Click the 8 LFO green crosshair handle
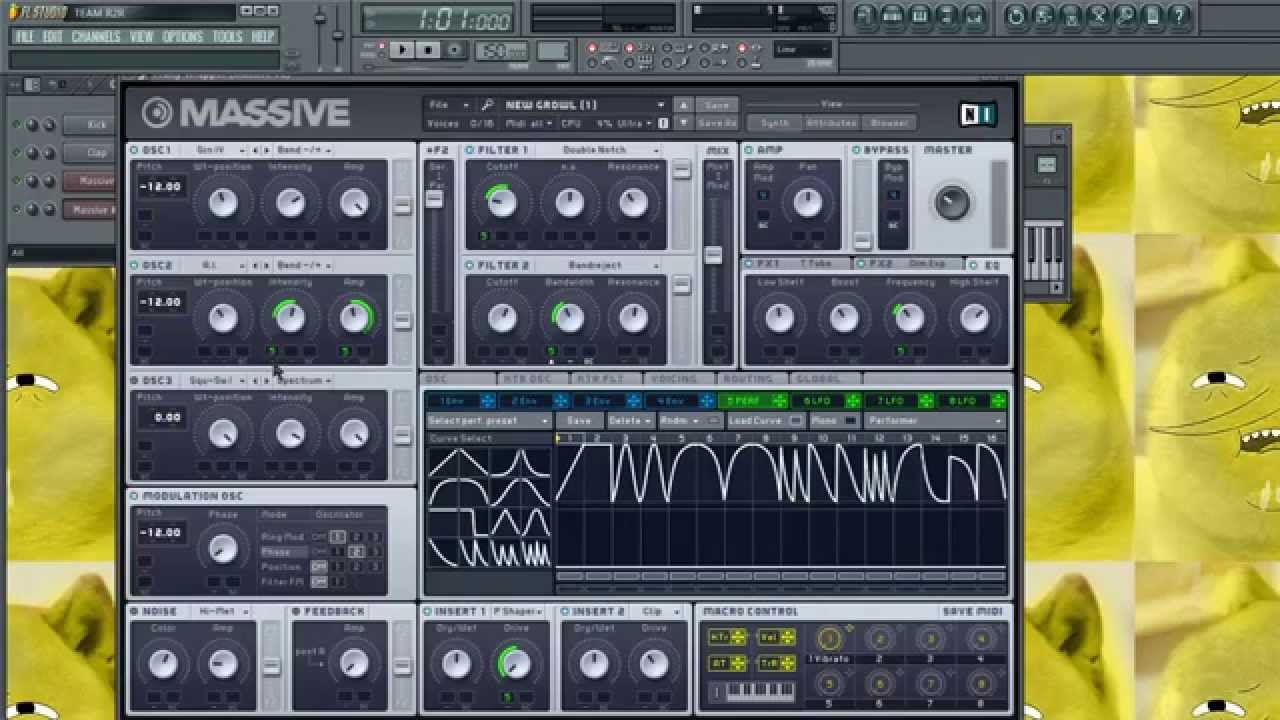The image size is (1280, 720). click(x=998, y=401)
